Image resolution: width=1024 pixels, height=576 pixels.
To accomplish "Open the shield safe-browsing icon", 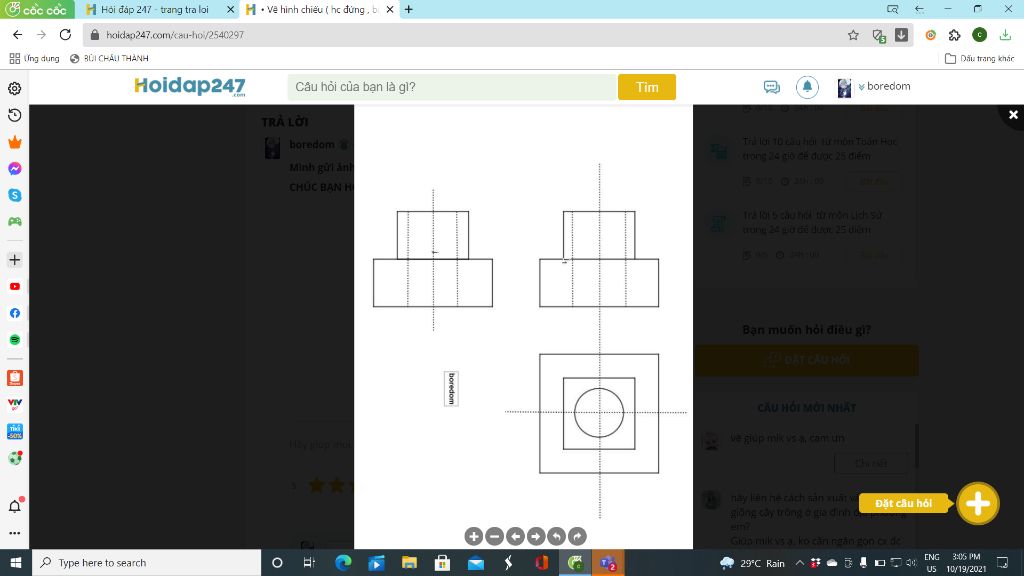I will click(x=878, y=35).
